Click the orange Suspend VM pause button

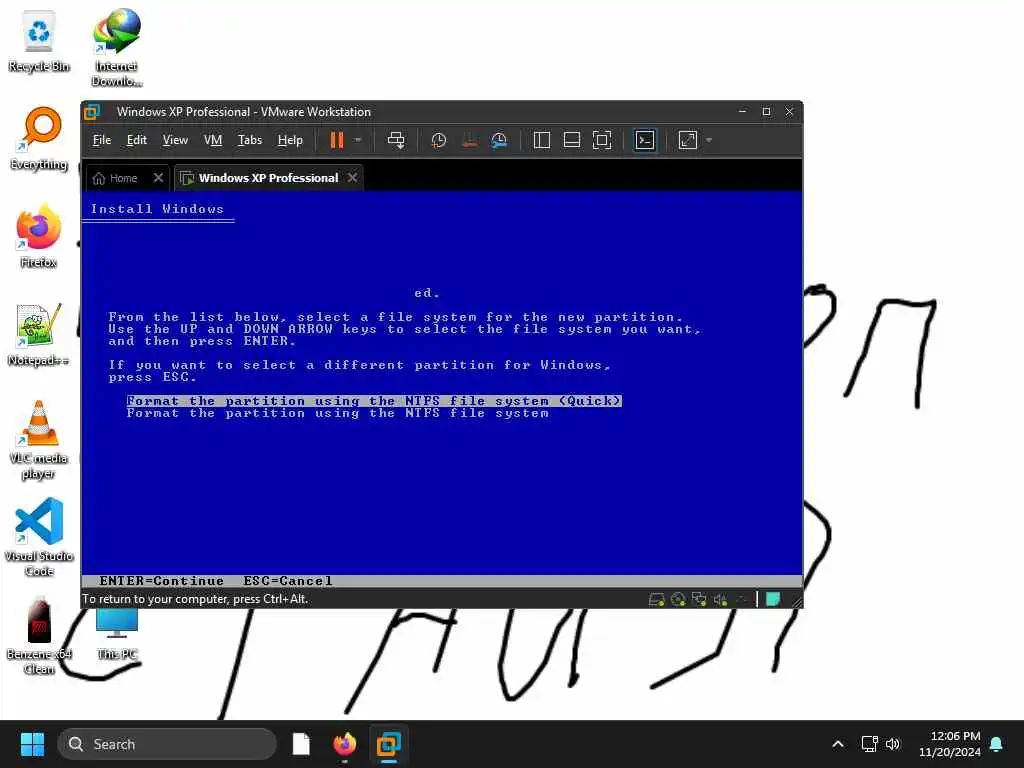tap(336, 140)
